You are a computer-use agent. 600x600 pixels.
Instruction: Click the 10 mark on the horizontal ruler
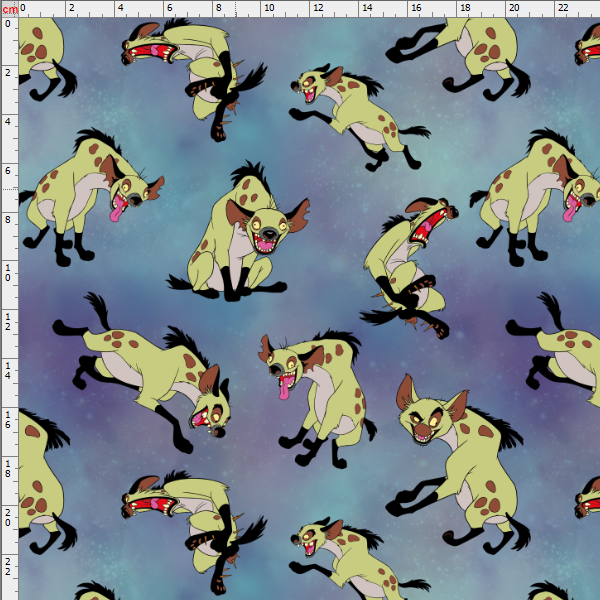268,8
